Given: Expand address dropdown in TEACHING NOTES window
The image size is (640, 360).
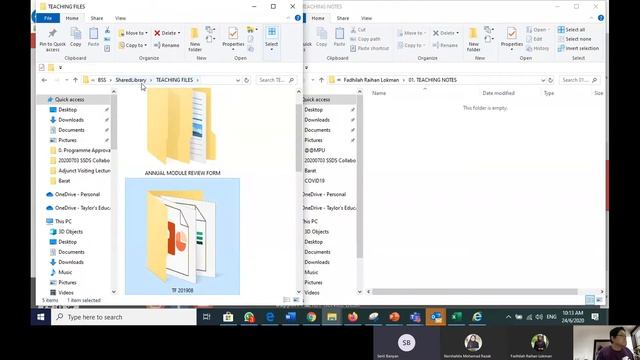Looking at the screenshot, I should pyautogui.click(x=543, y=80).
